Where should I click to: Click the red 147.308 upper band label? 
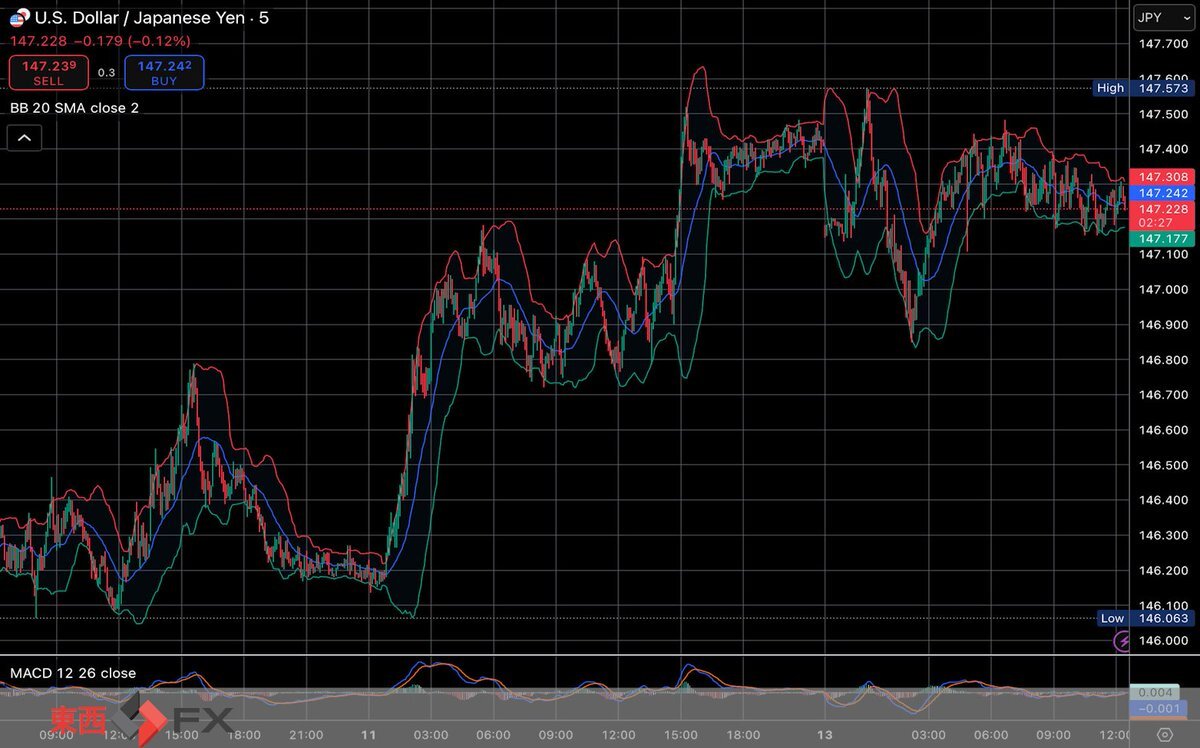click(x=1162, y=177)
